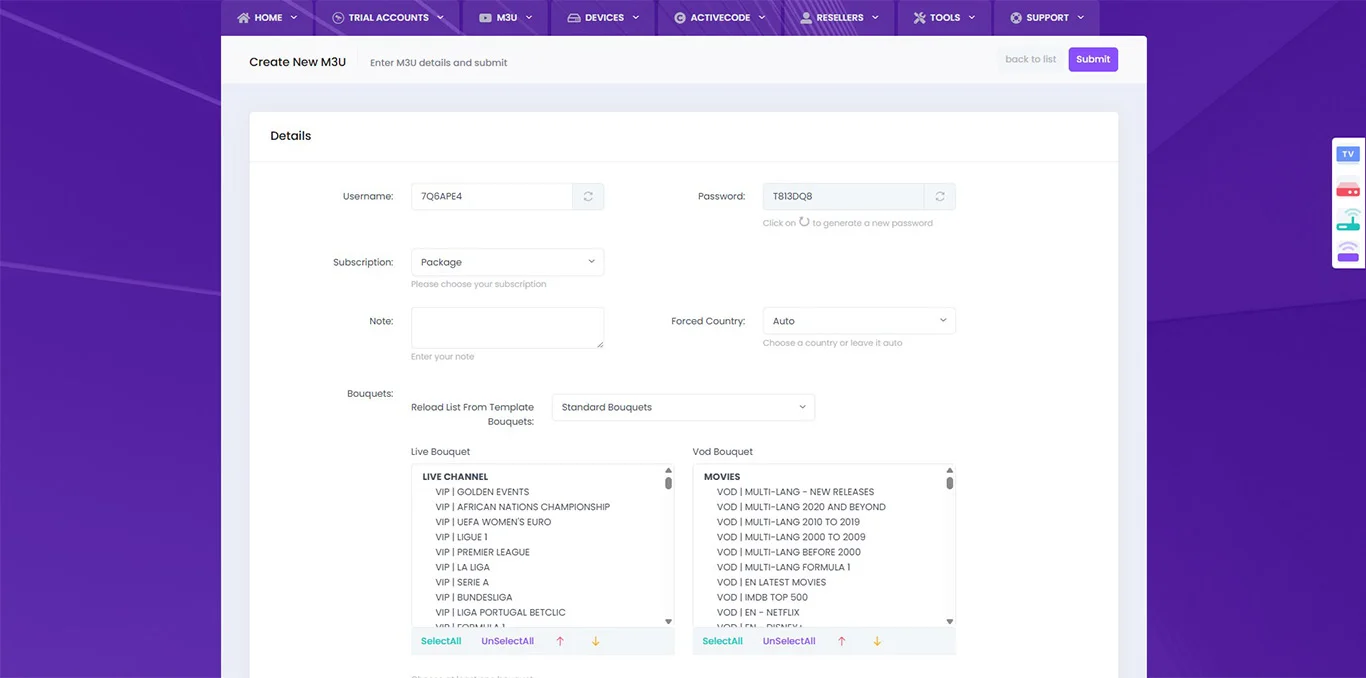Screen dimensions: 1366x678
Task: Click UnSelectAll under Vod Bouquet
Action: [789, 641]
